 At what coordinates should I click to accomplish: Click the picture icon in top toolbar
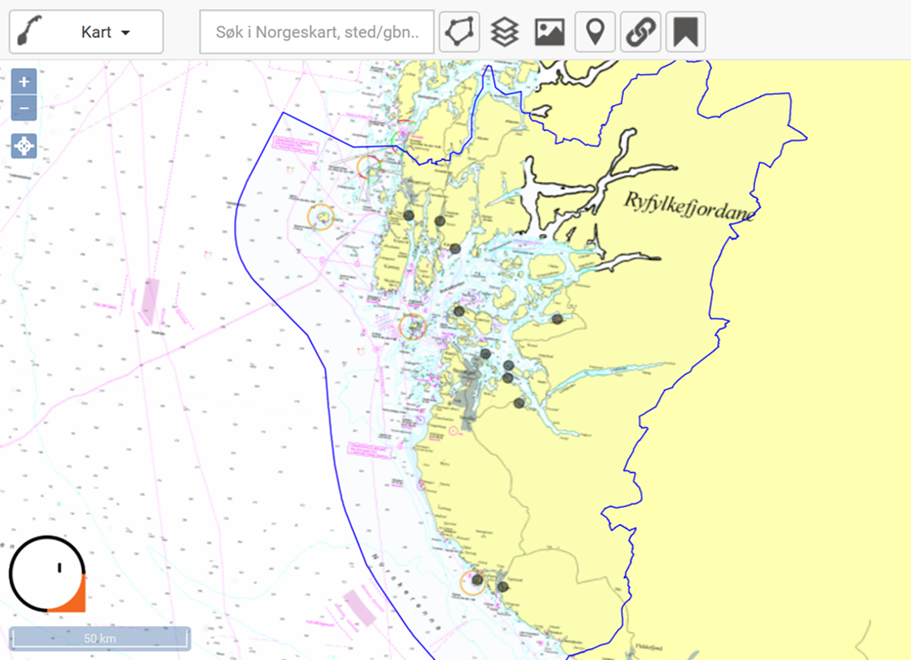tap(550, 32)
